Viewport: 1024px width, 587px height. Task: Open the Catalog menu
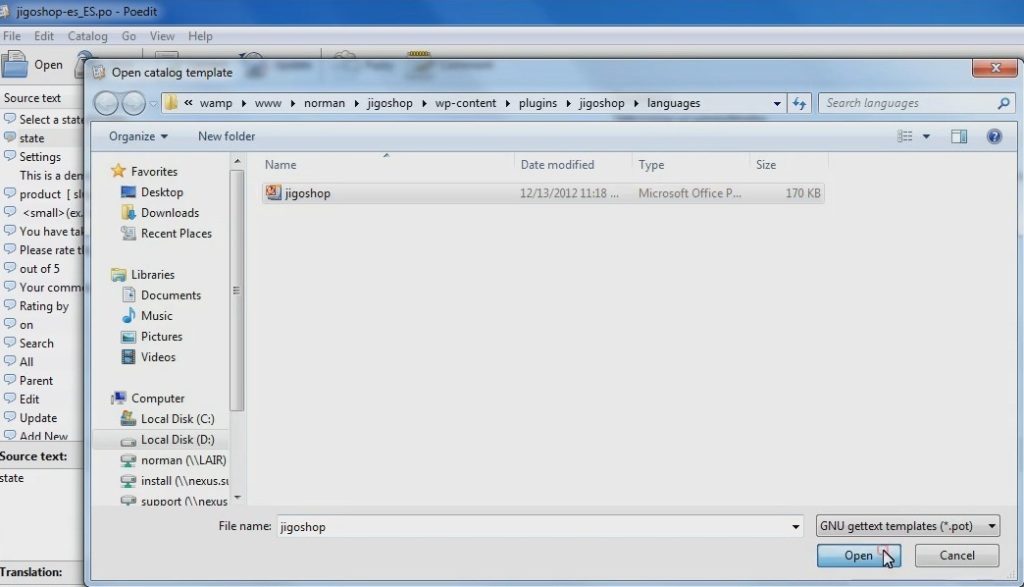(x=87, y=36)
